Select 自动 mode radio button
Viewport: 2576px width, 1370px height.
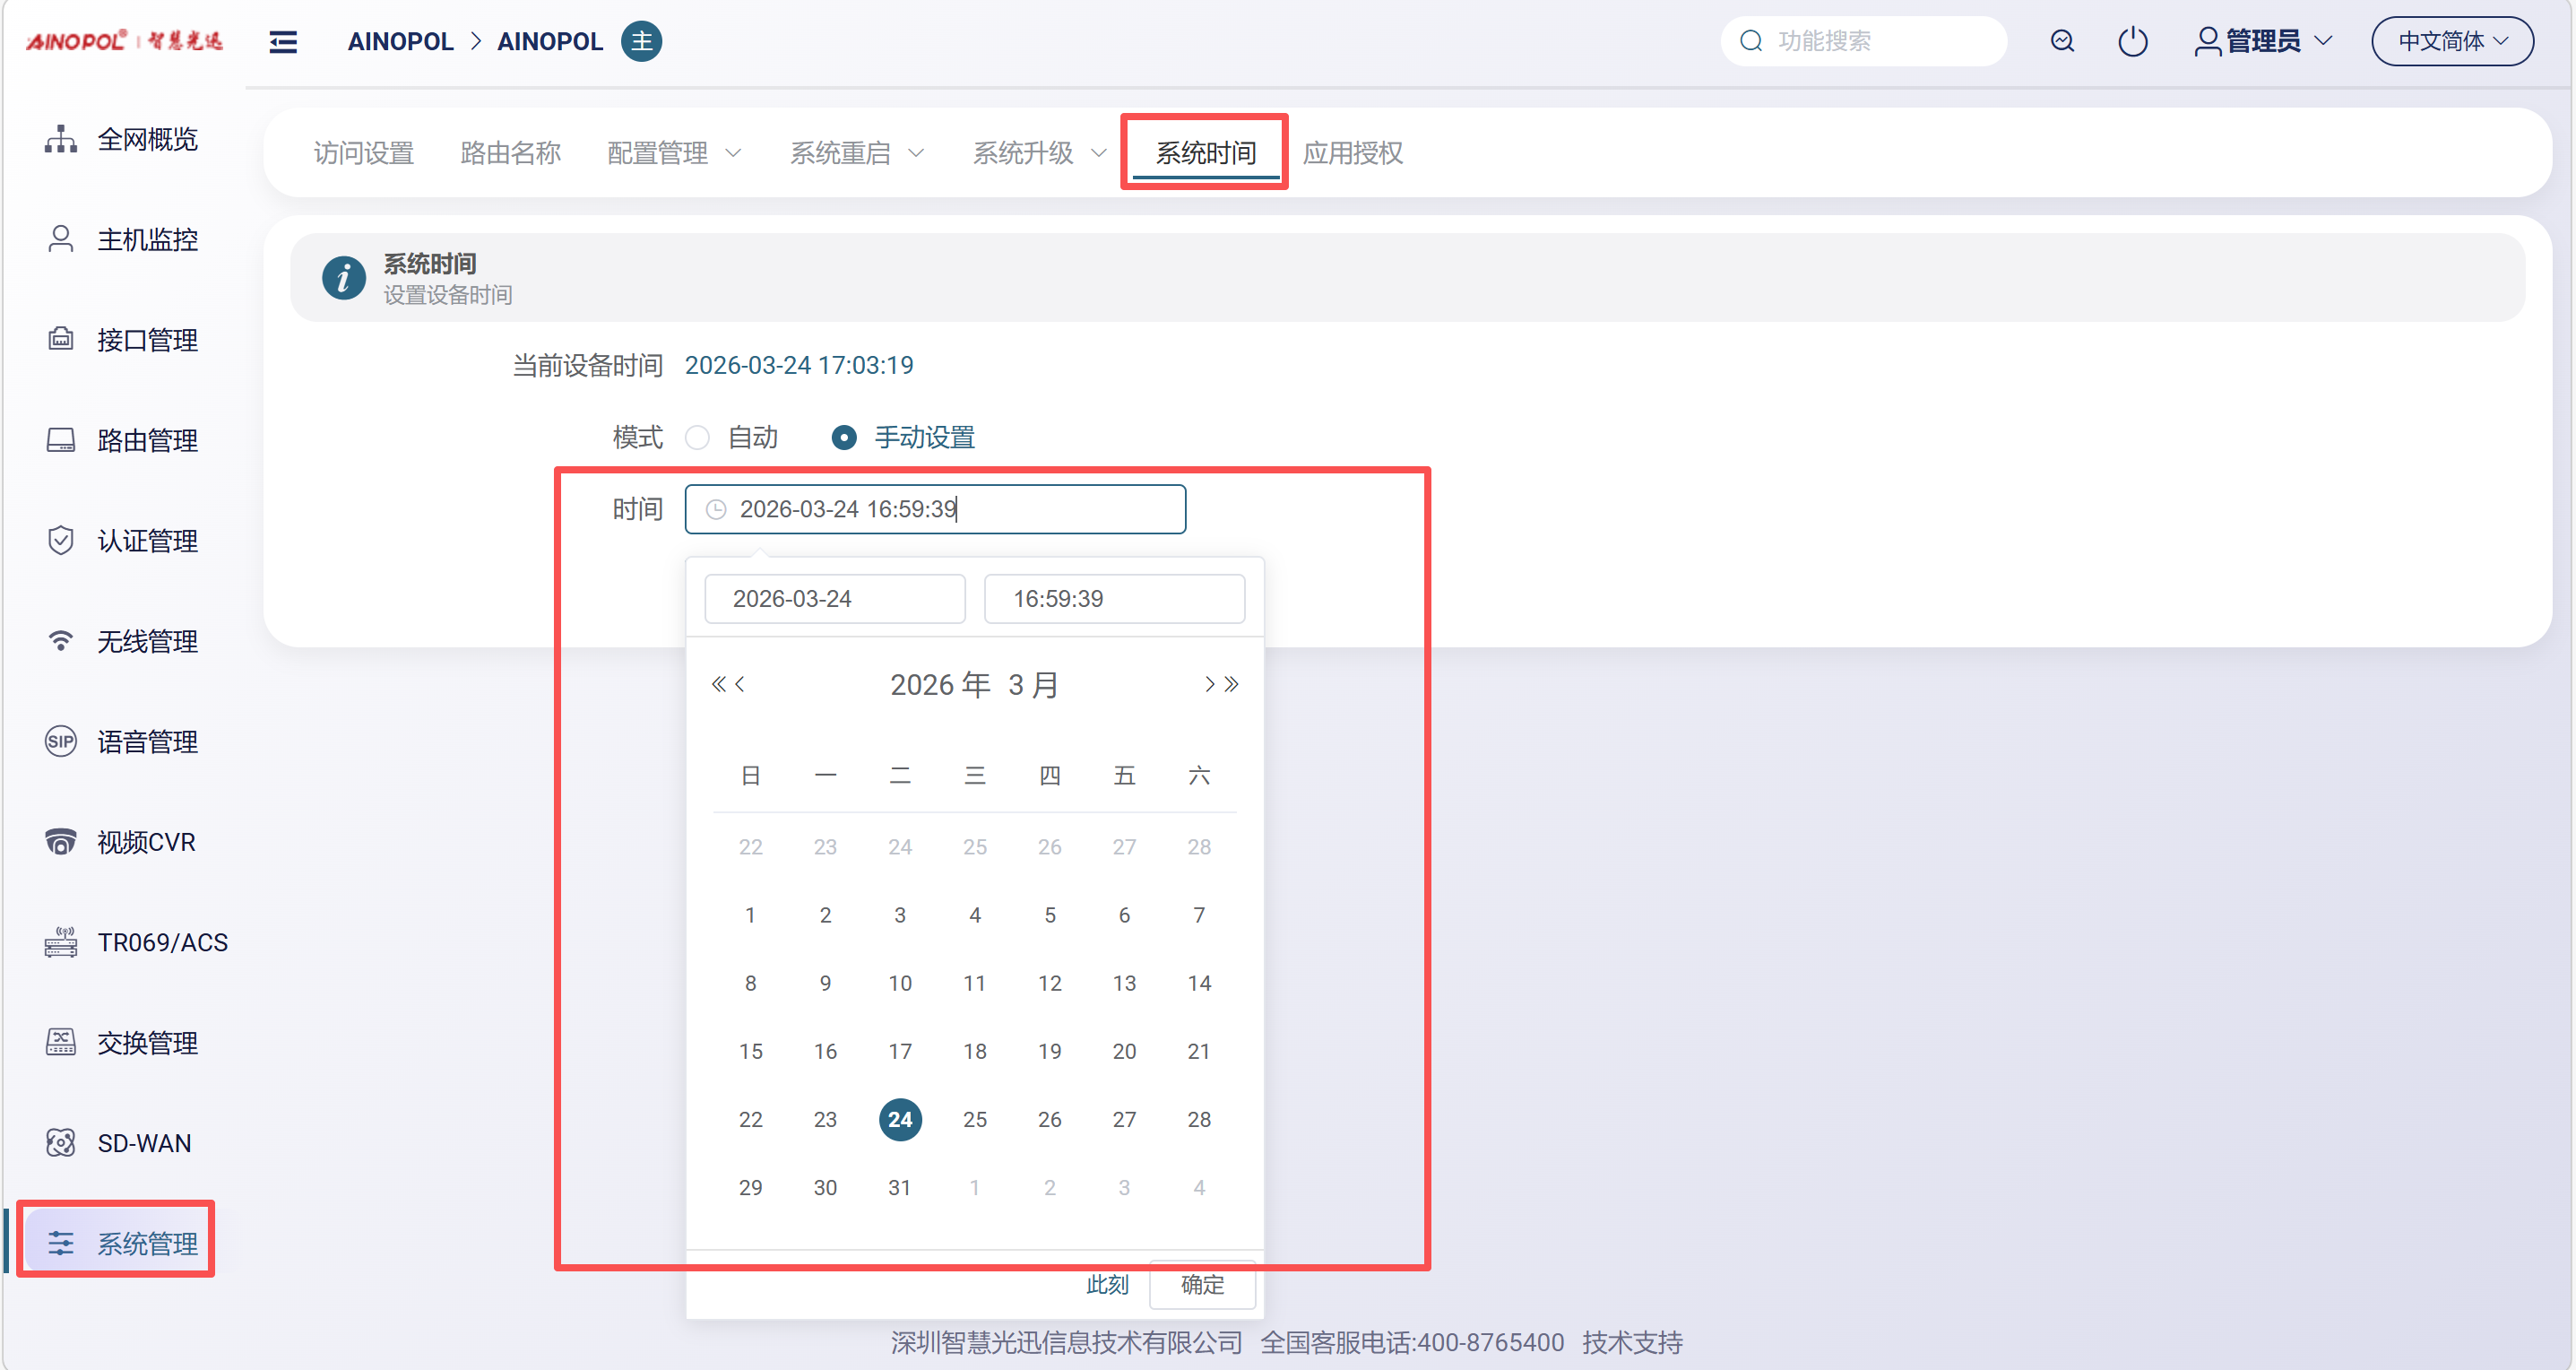click(698, 437)
